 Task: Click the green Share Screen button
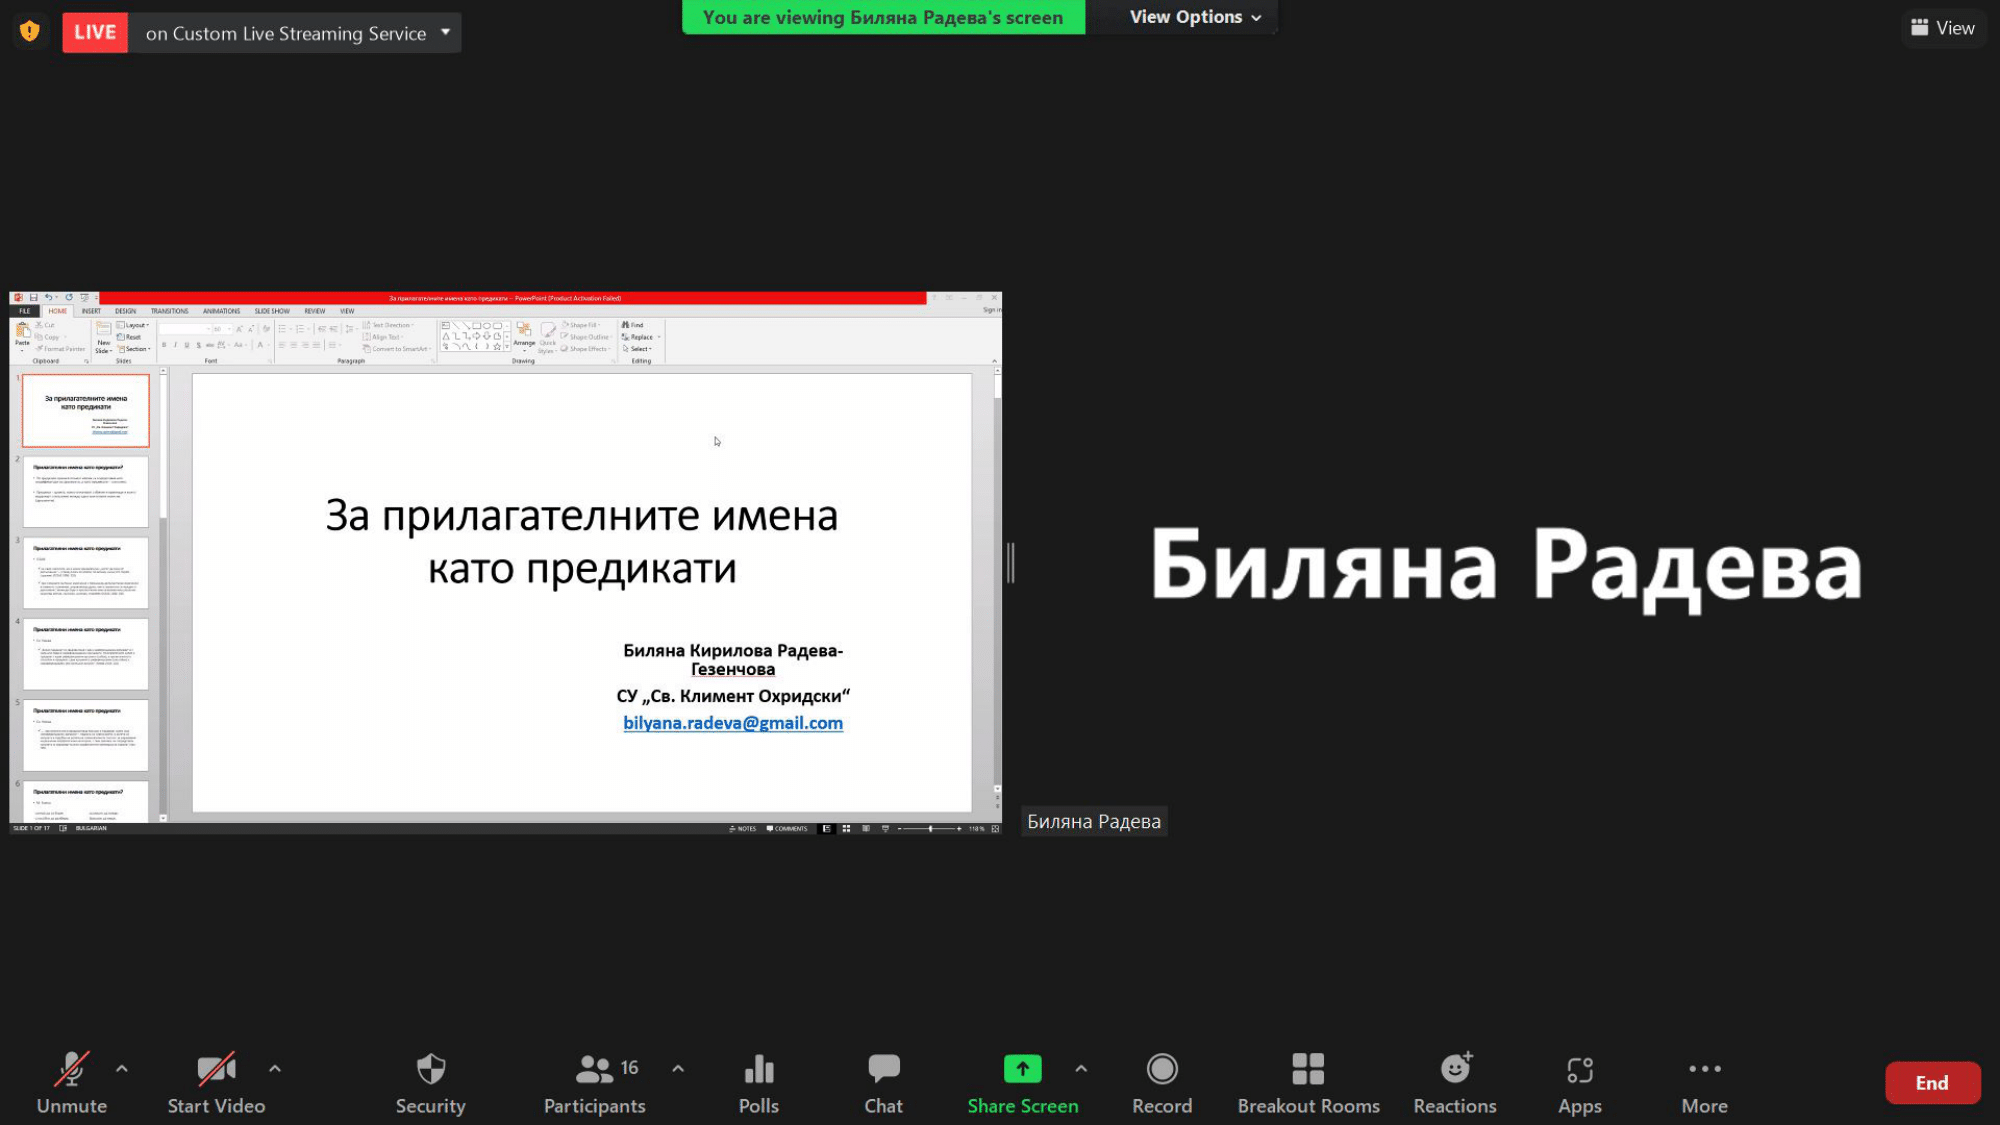1022,1082
